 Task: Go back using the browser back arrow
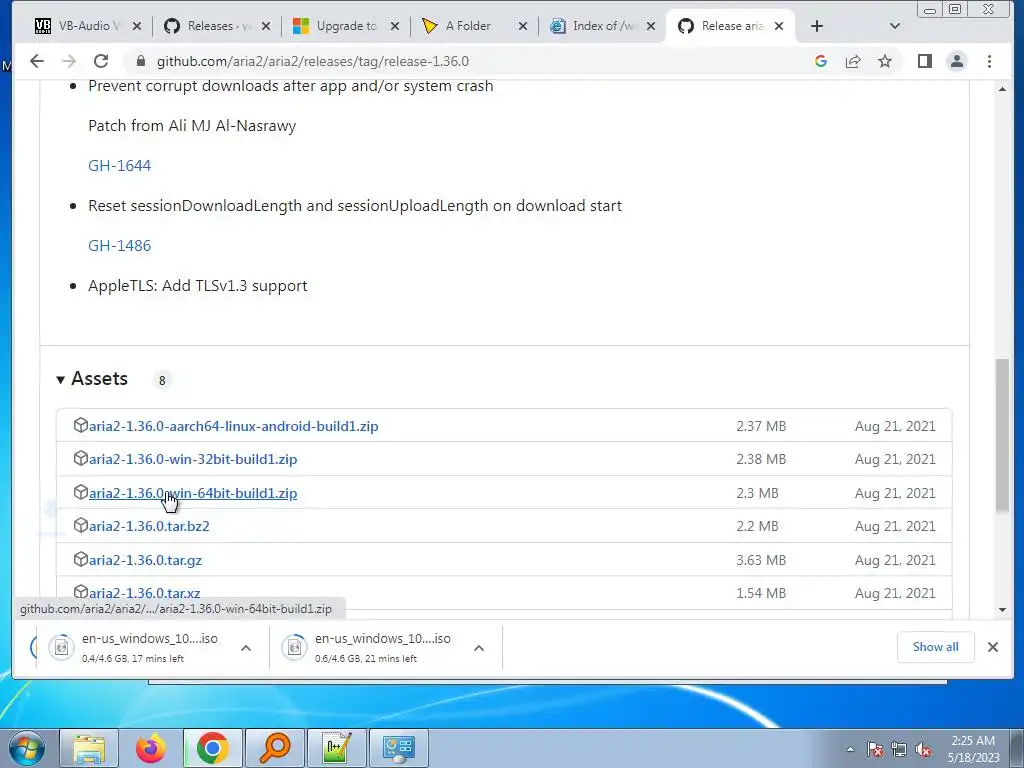click(37, 61)
